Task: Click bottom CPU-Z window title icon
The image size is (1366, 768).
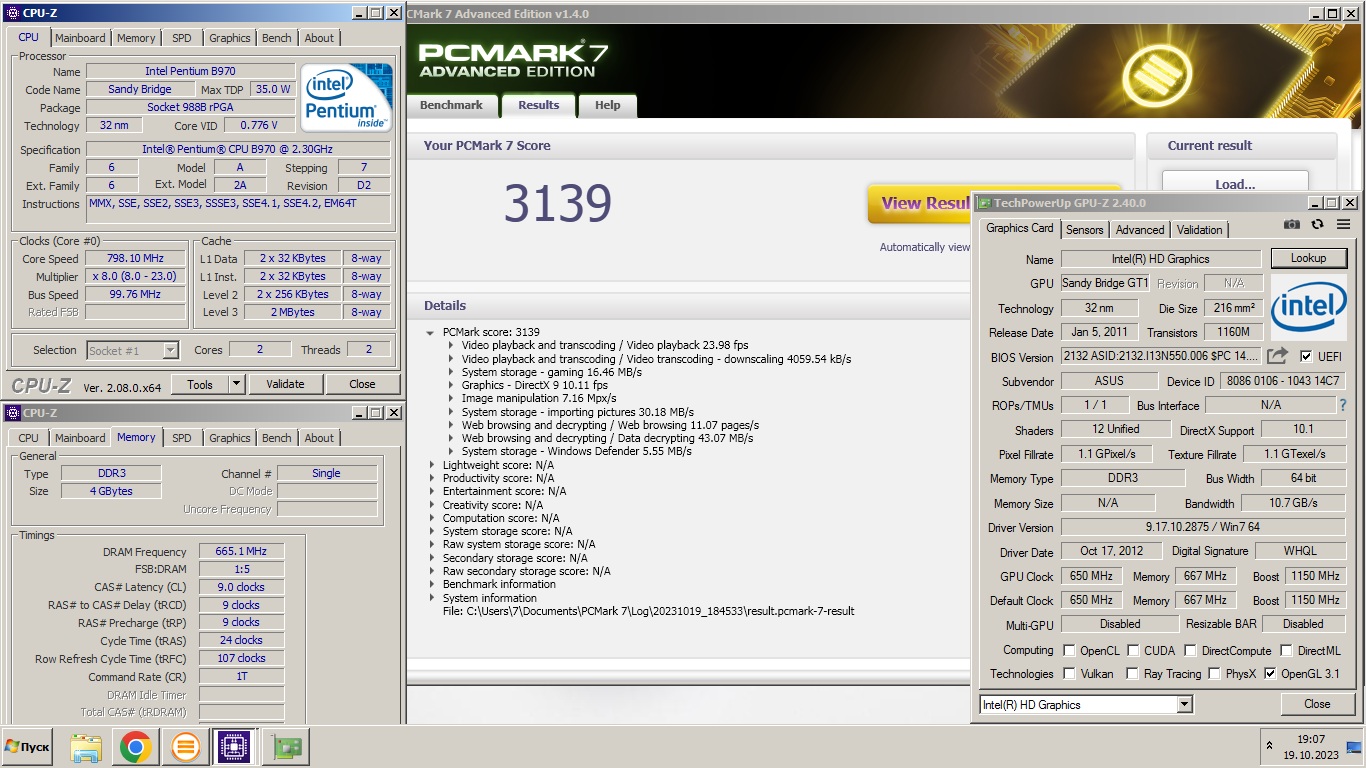Action: coord(12,413)
